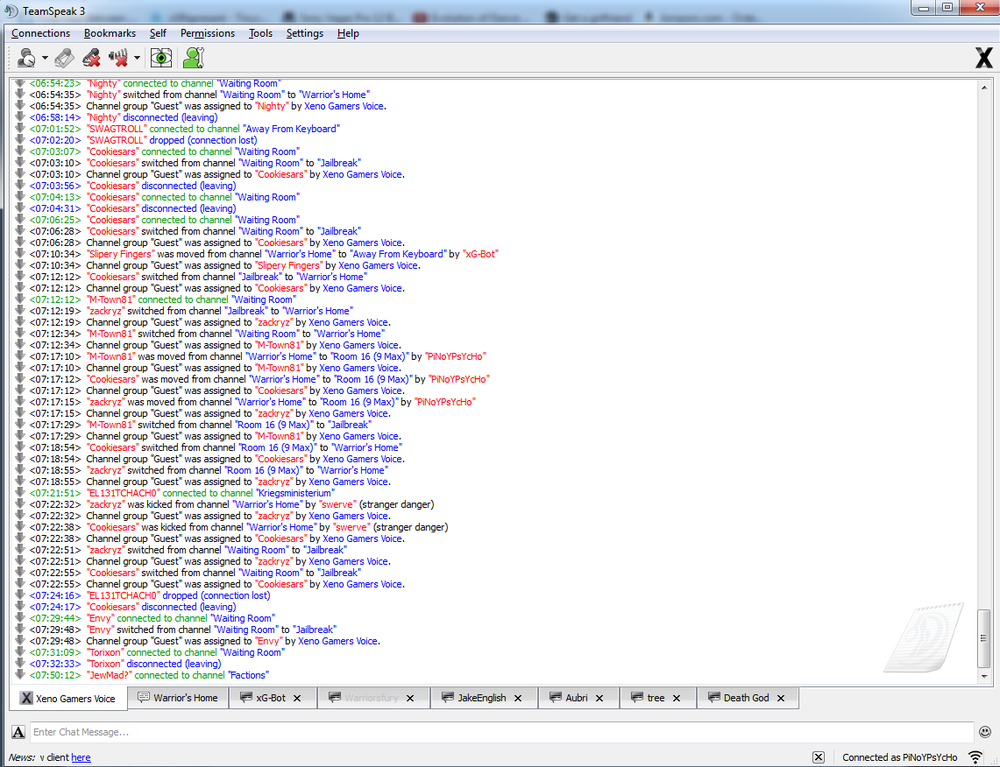Click the arrow icon beside the 07:50:12 log entry
Screen dimensions: 1000x767
[19, 675]
